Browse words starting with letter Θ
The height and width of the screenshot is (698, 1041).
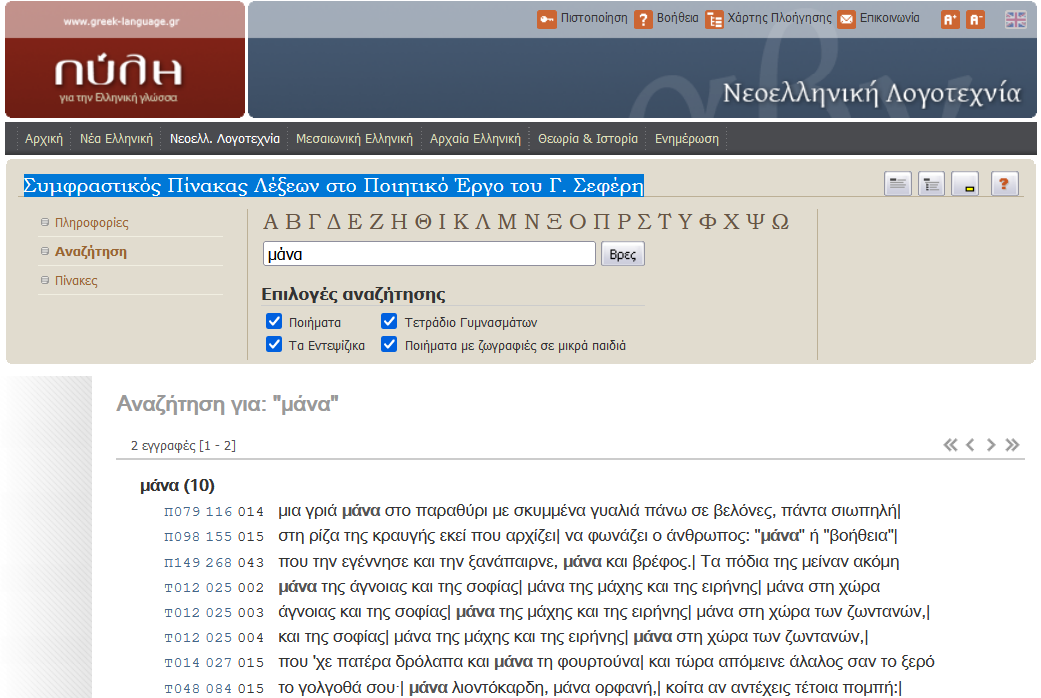[423, 221]
